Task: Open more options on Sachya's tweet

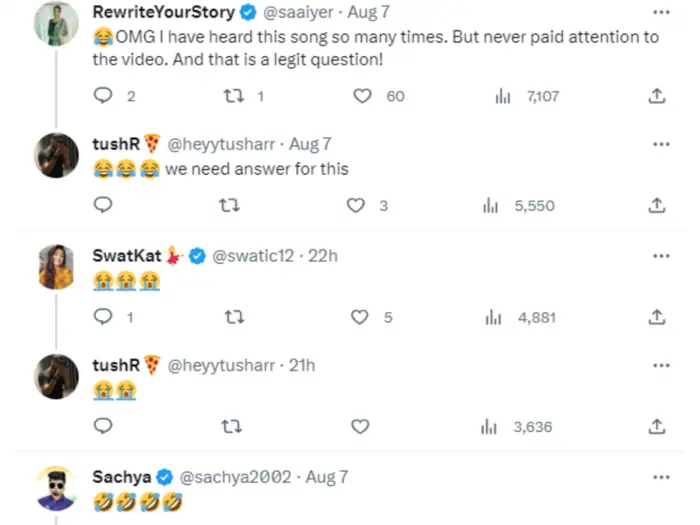Action: tap(661, 476)
